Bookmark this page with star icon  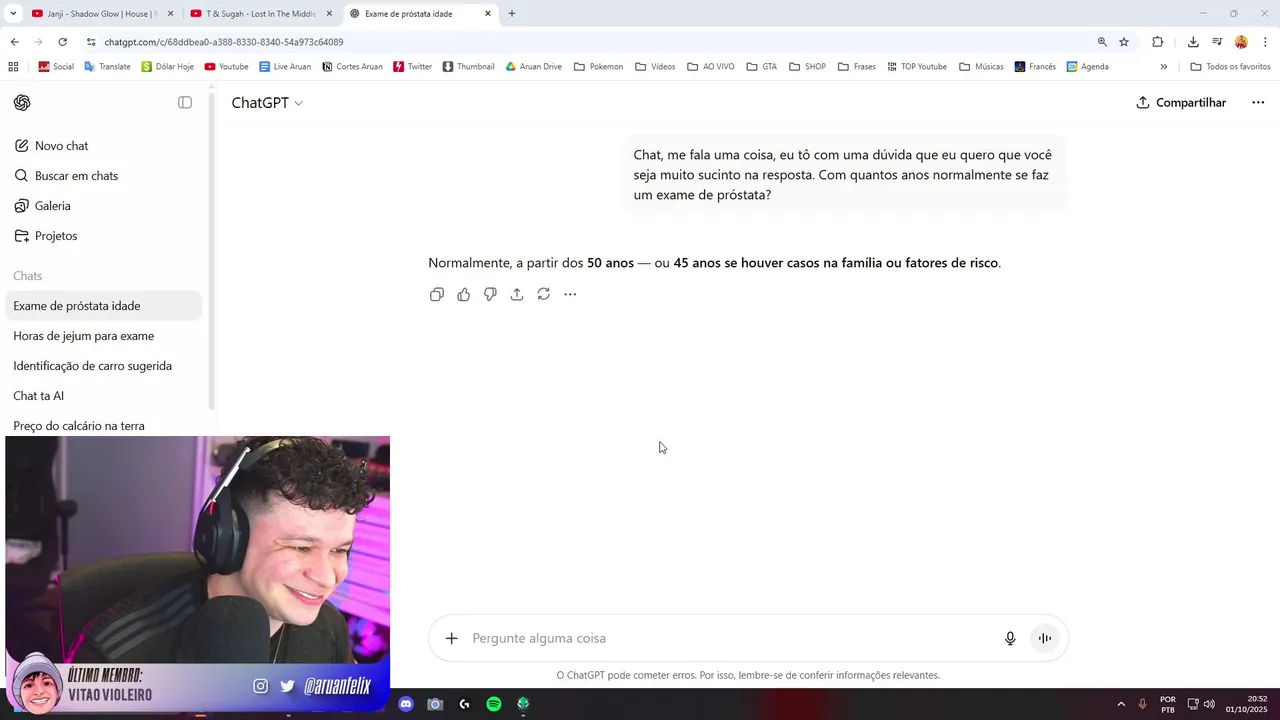1124,42
